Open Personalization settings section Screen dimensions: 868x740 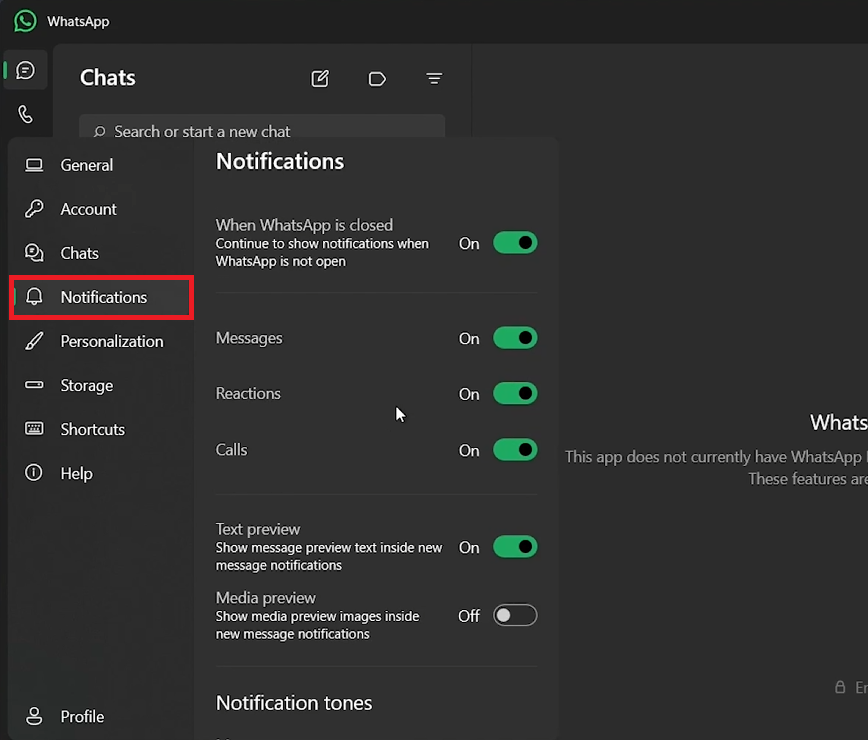[x=101, y=341]
